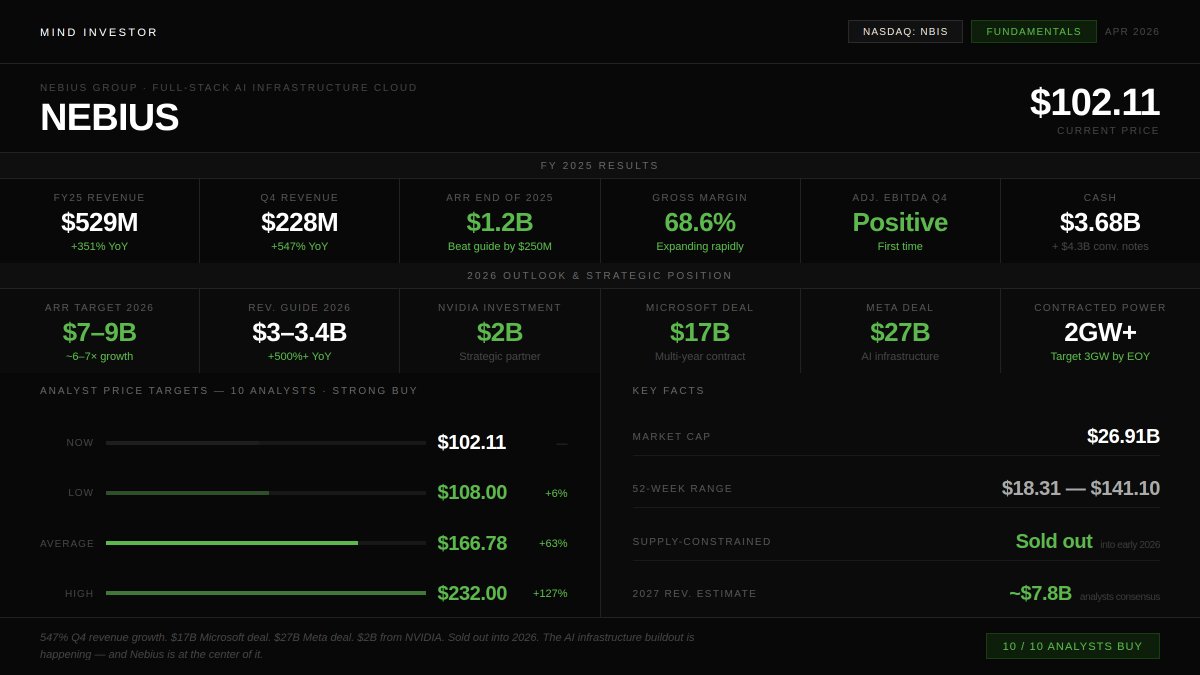Image resolution: width=1200 pixels, height=675 pixels.
Task: Click the $108.00 low target price
Action: coord(472,493)
